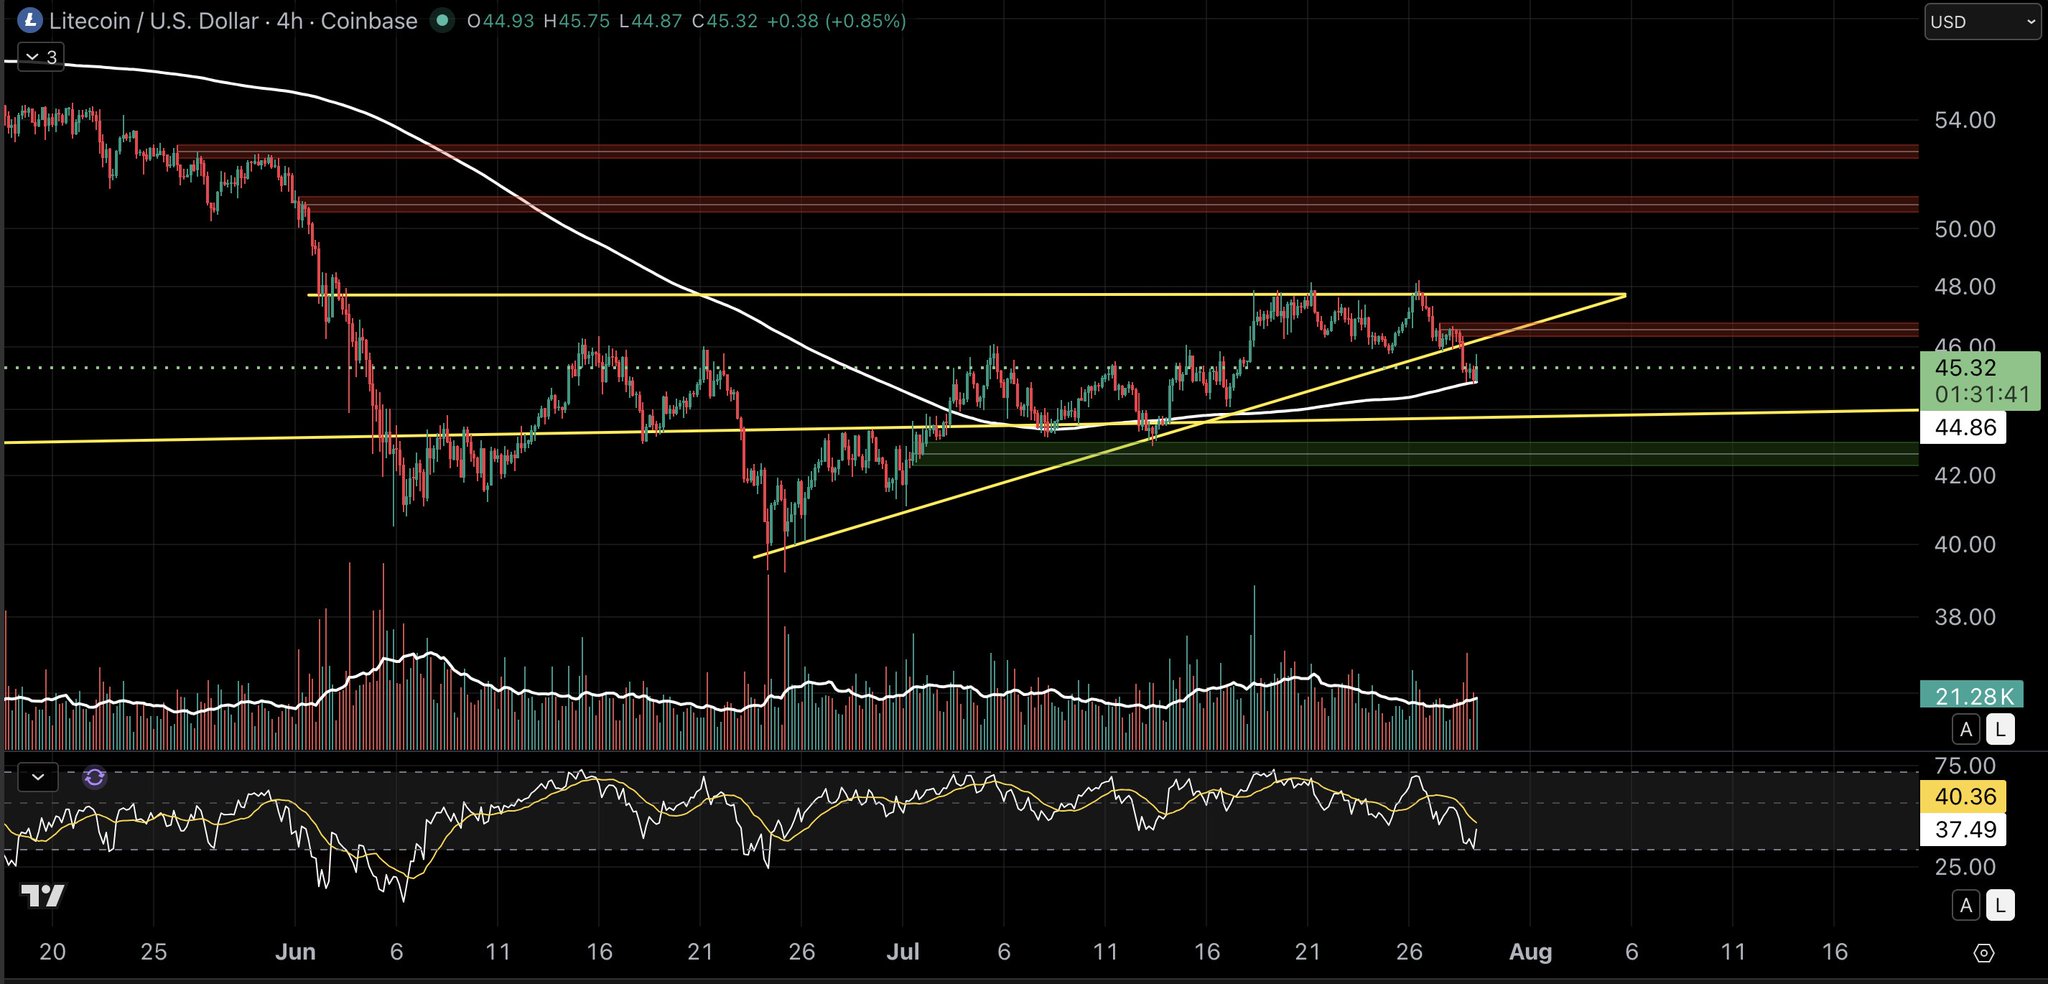Click the open price value 44.93
Screen dimensions: 2048x984
tap(509, 21)
